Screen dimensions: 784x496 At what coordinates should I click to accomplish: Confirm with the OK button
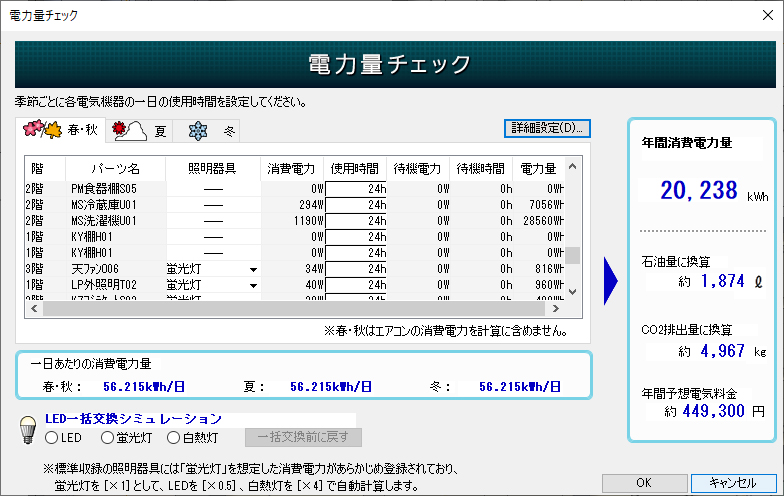point(644,483)
